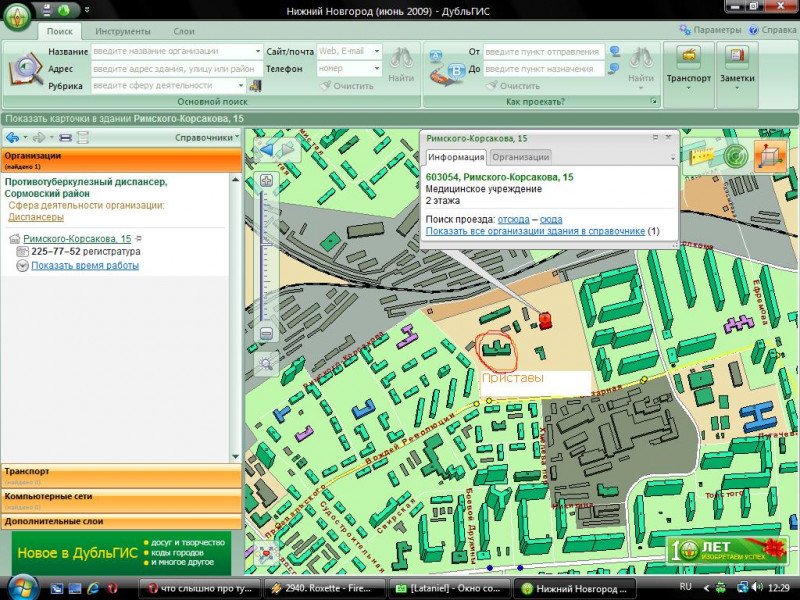Viewport: 800px width, 600px height.
Task: Expand the Справочники dropdown
Action: click(208, 137)
